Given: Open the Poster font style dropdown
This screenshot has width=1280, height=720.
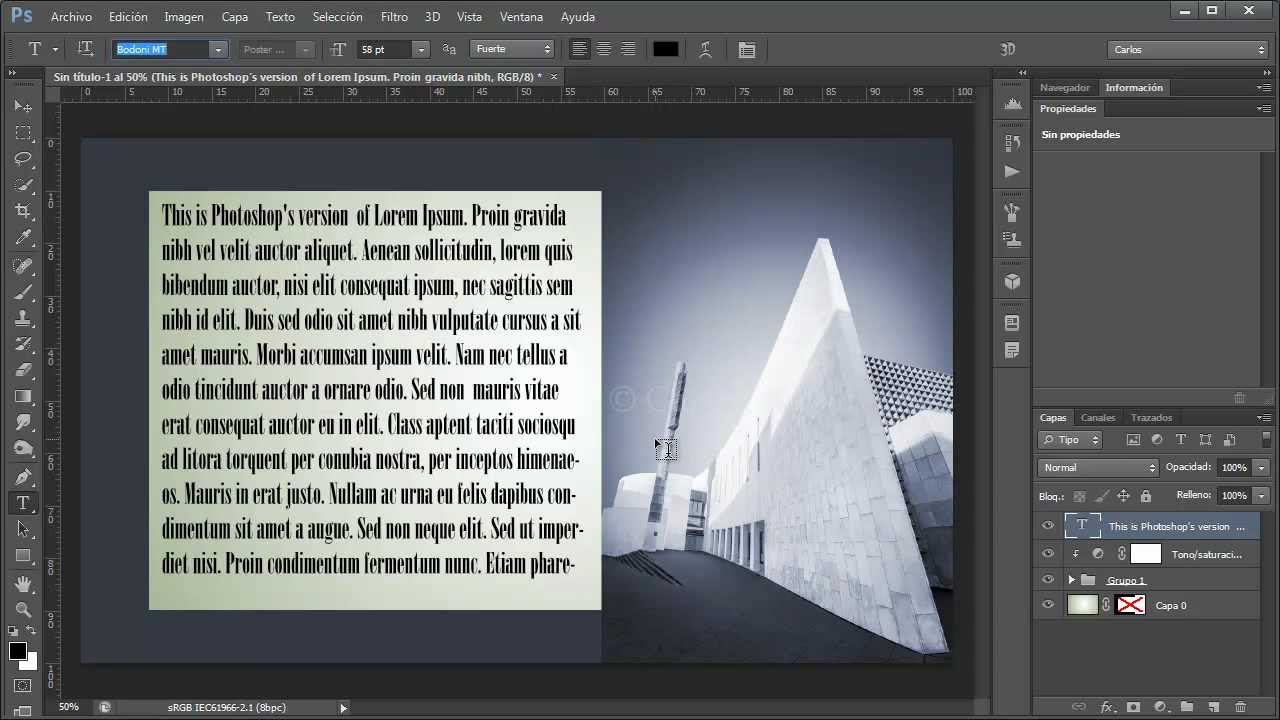Looking at the screenshot, I should pos(305,49).
